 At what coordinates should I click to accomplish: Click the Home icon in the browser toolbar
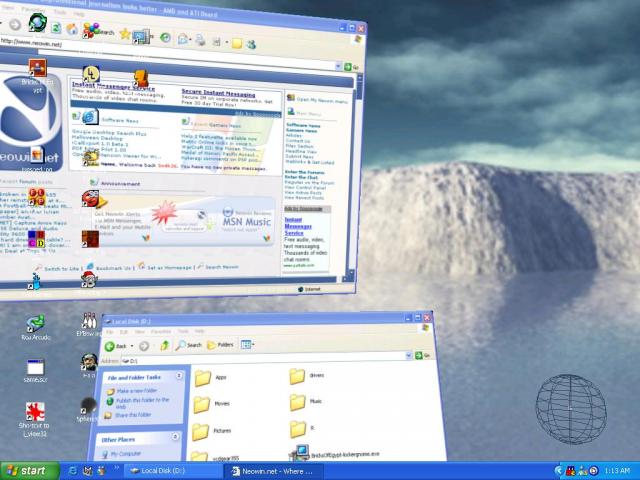point(72,29)
